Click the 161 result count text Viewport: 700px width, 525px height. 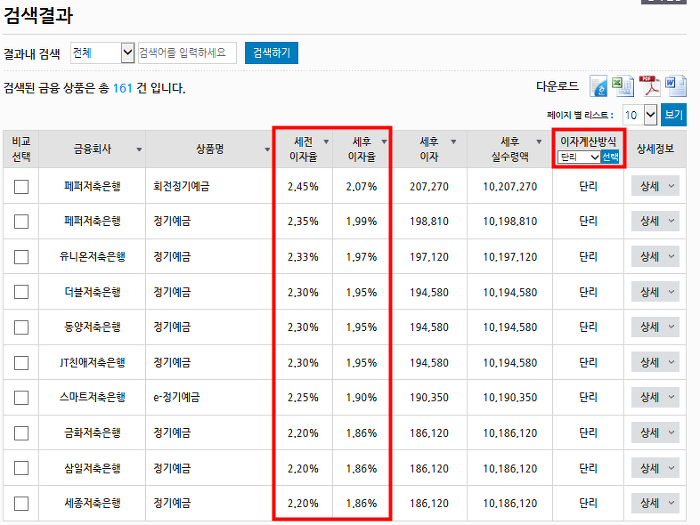[122, 88]
